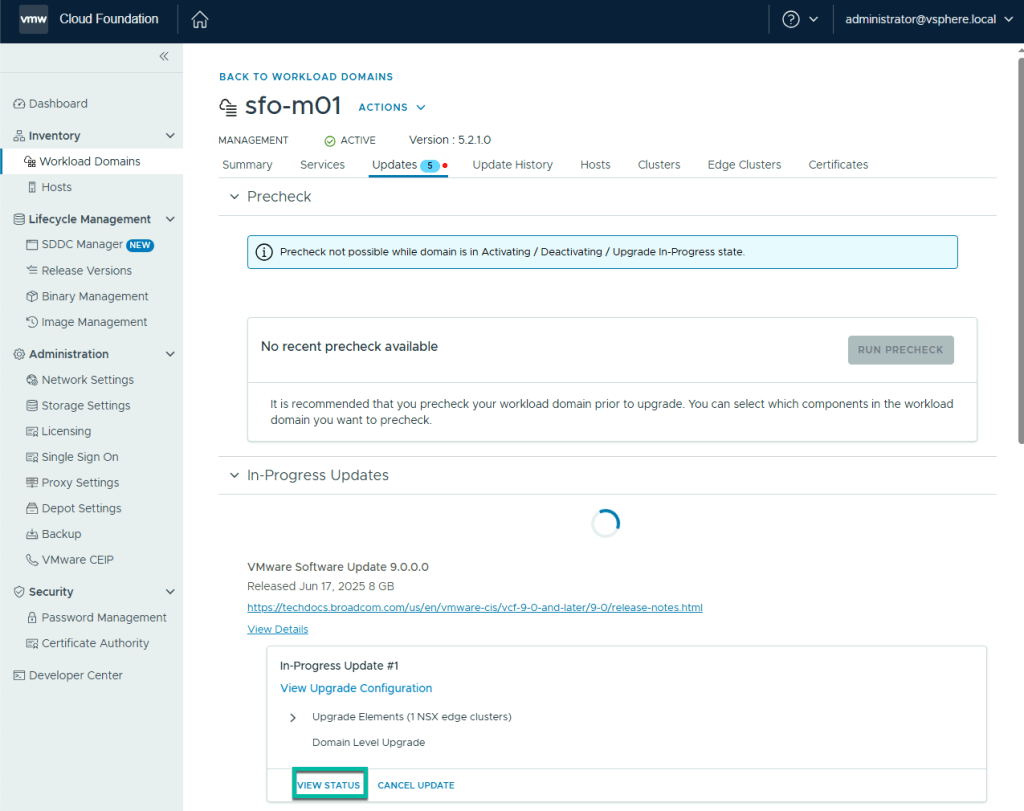
Task: Open Developer Center from sidebar
Action: 75,676
